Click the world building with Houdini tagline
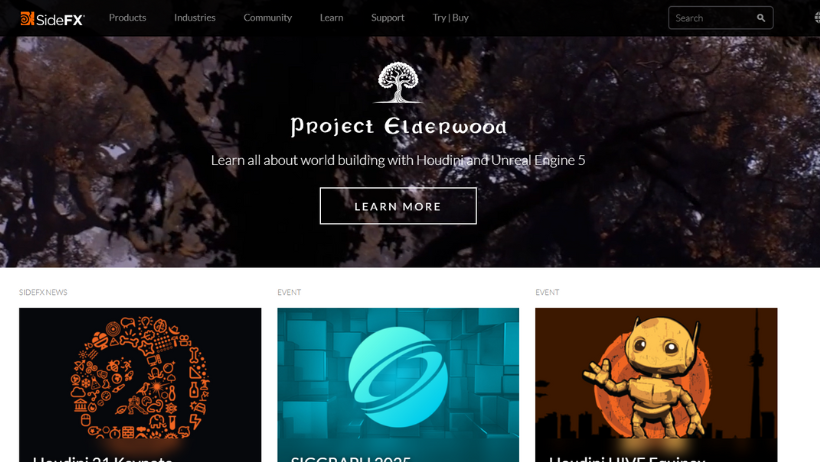Viewport: 820px width, 462px height. [398, 160]
